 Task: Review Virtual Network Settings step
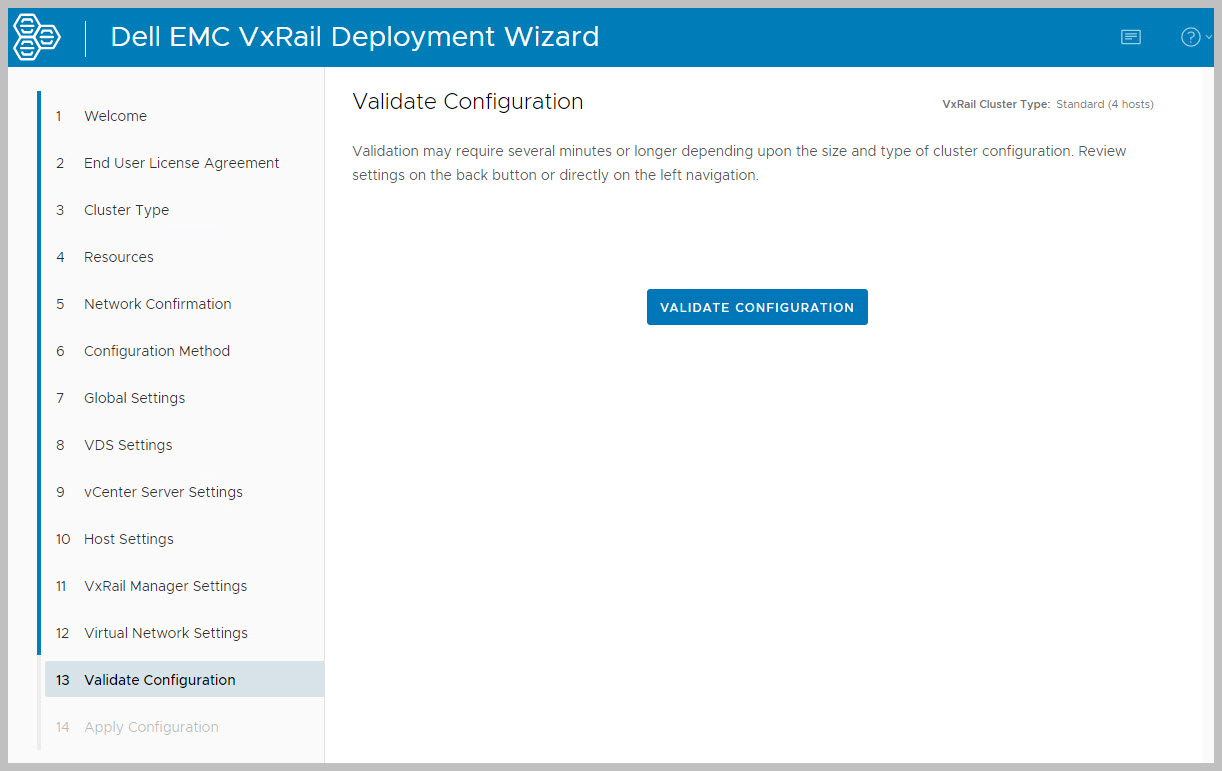165,633
